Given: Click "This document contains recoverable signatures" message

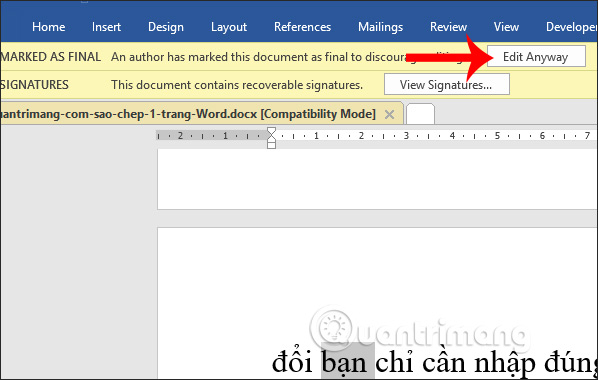Looking at the screenshot, I should (237, 84).
